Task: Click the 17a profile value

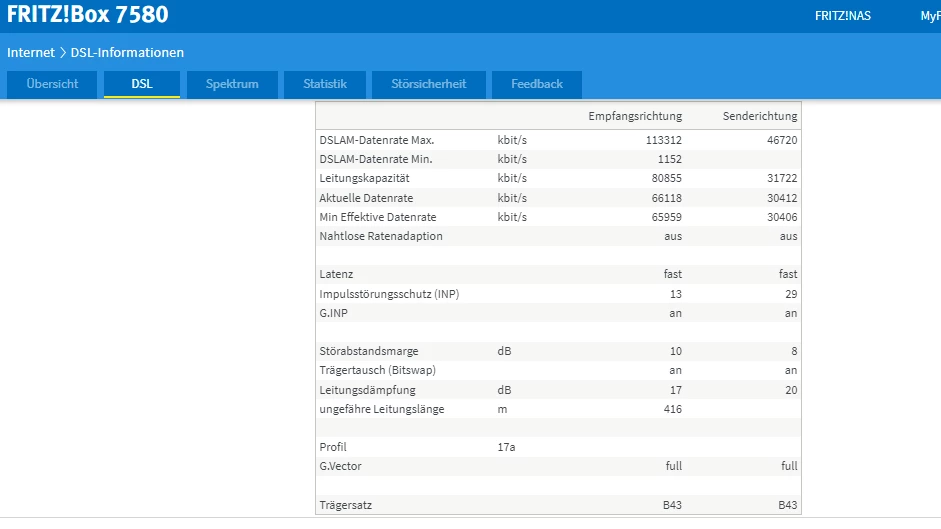Action: pos(506,447)
